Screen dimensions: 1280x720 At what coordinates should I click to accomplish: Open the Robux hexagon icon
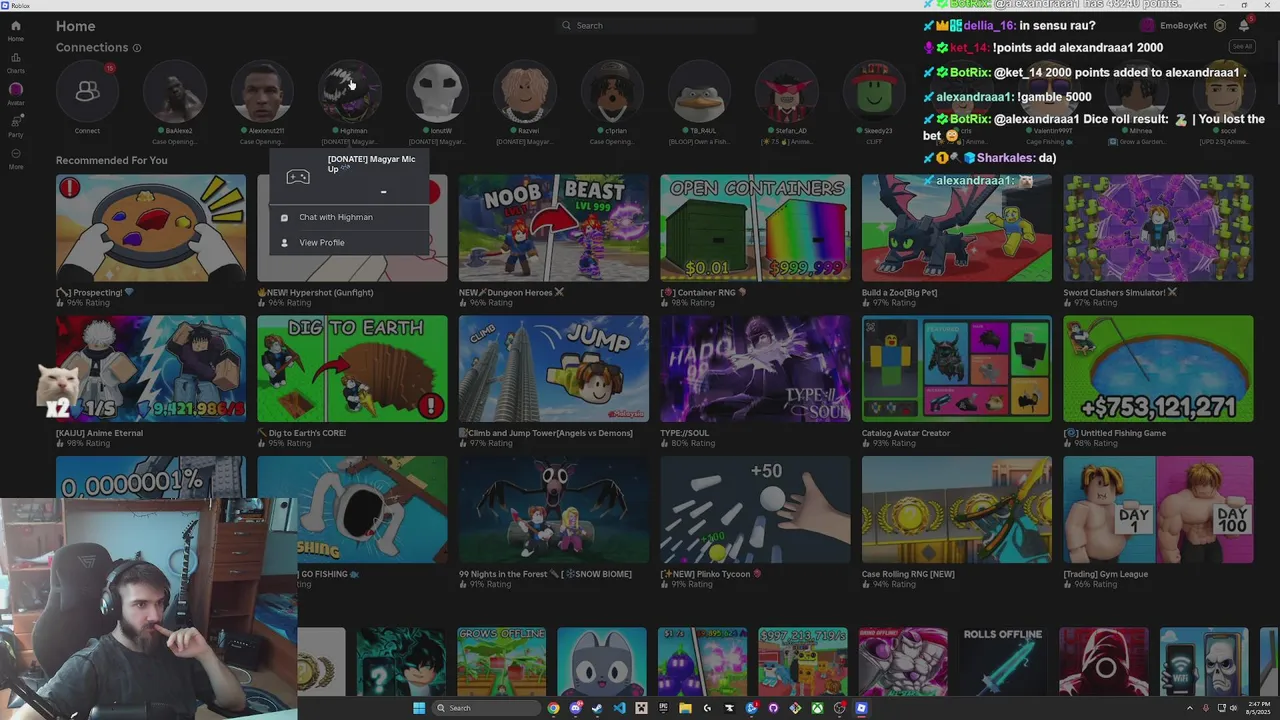1220,25
